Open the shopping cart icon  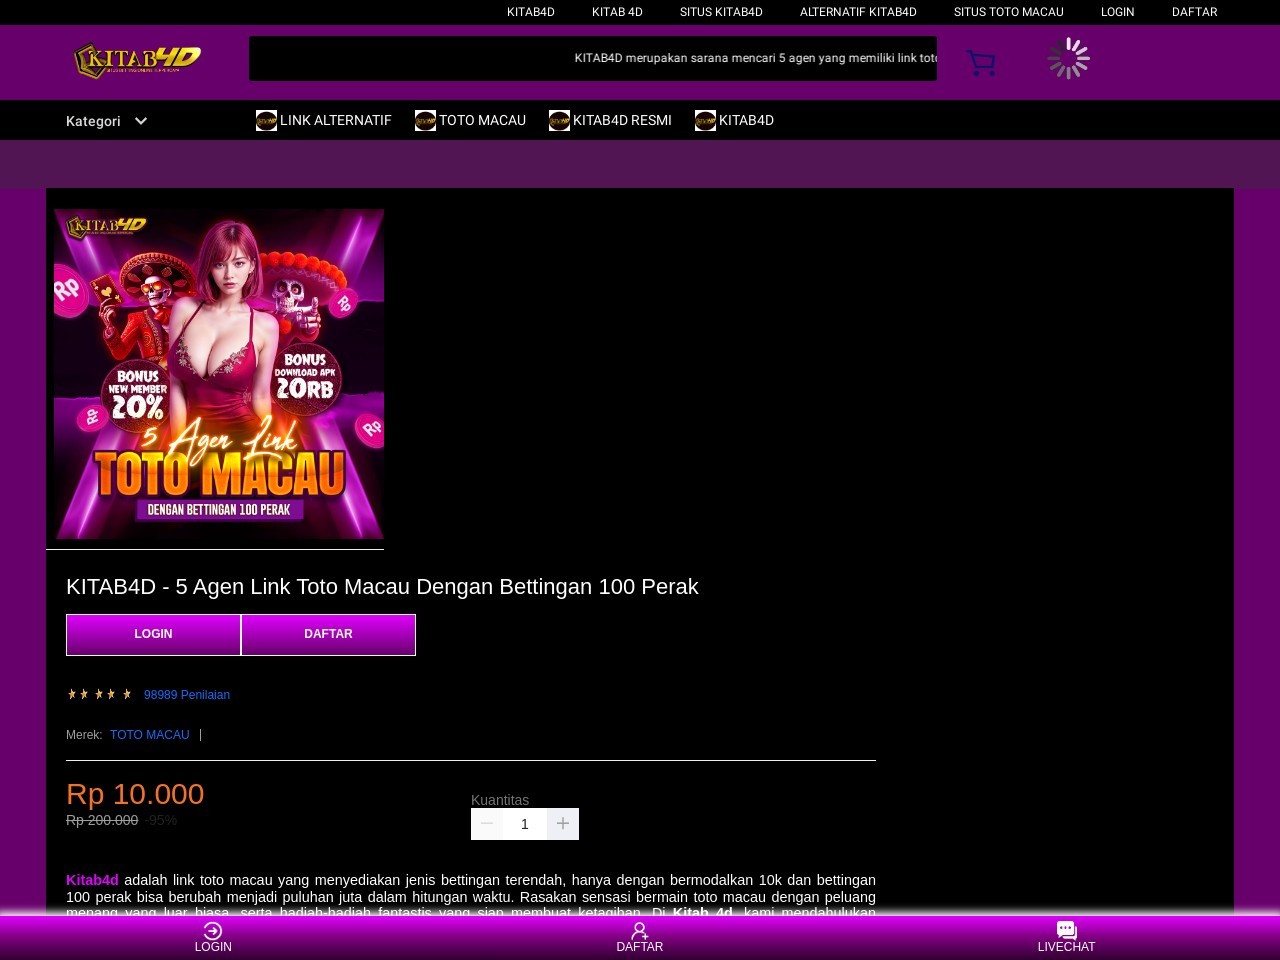point(980,63)
